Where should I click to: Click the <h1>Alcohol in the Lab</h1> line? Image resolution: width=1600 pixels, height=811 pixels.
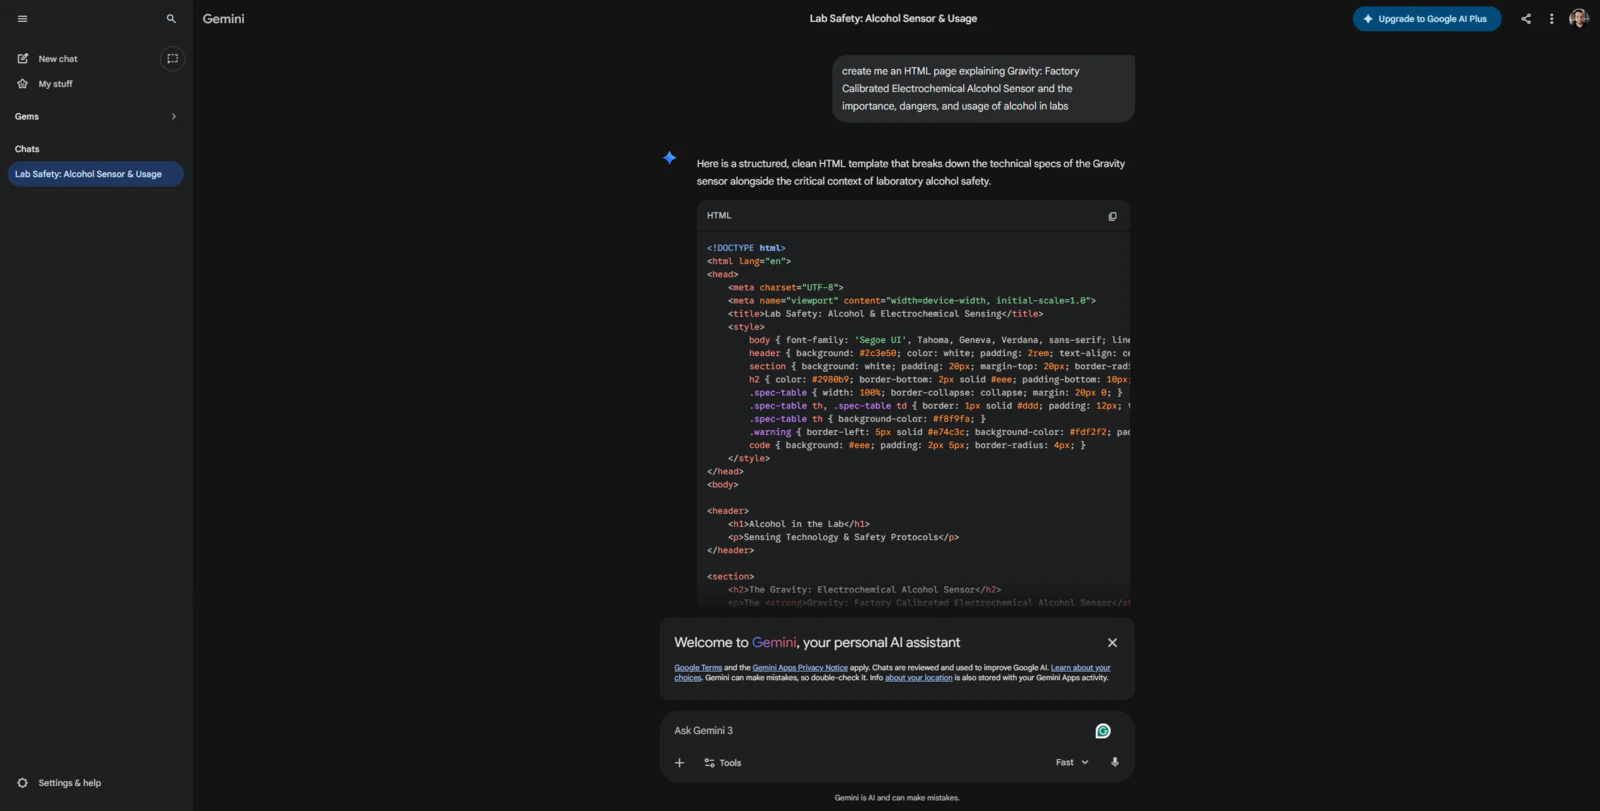[x=799, y=524]
